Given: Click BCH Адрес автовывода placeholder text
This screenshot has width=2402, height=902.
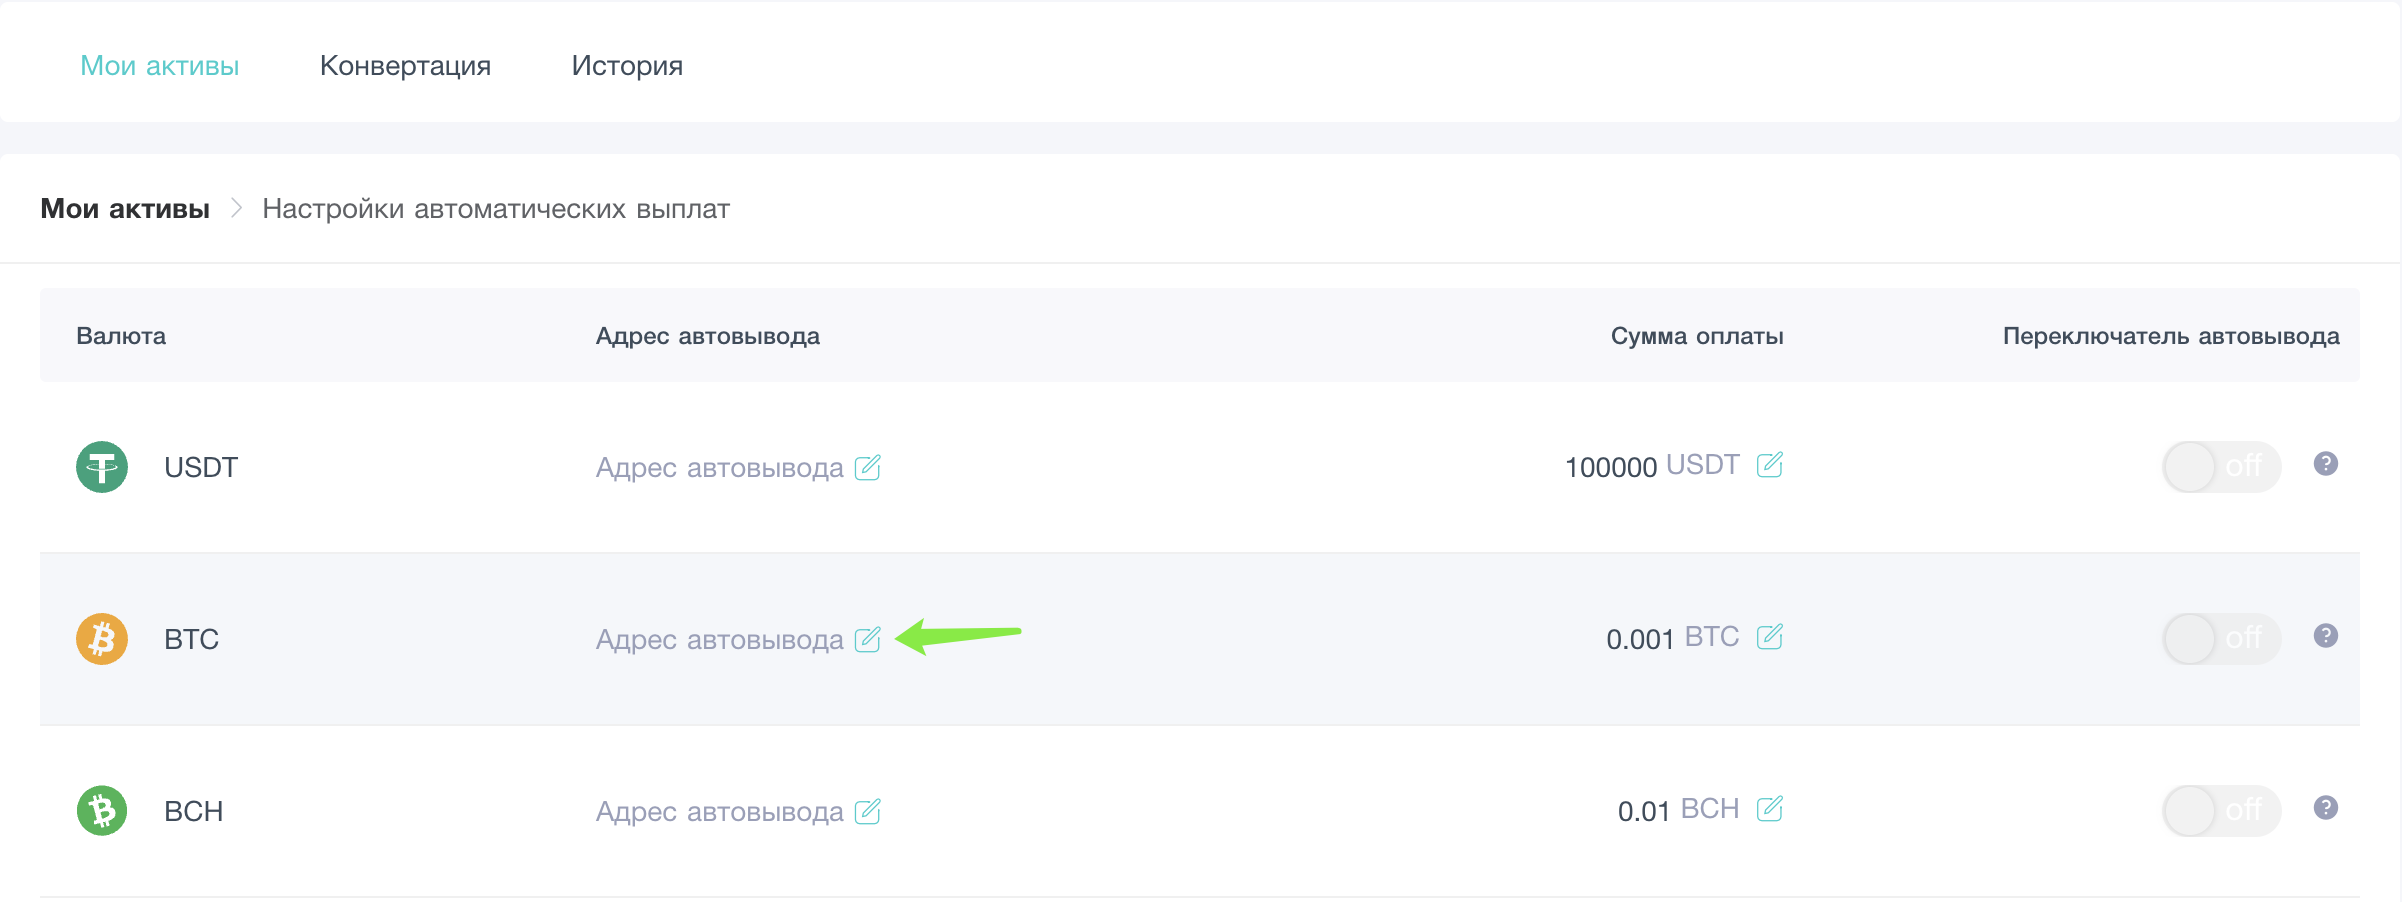Looking at the screenshot, I should point(720,812).
